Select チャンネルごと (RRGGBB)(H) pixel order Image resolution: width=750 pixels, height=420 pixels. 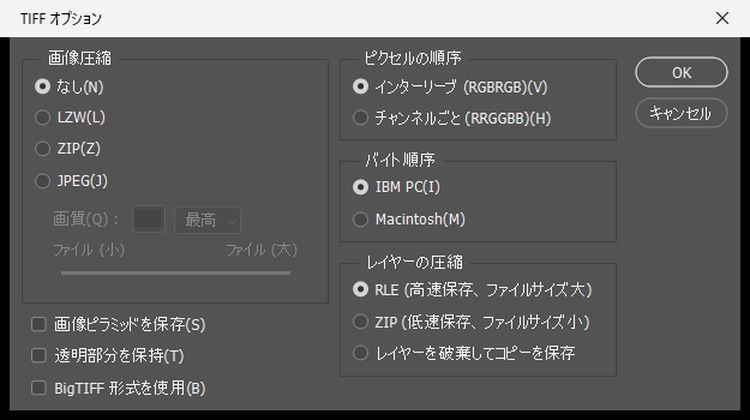[x=361, y=118]
